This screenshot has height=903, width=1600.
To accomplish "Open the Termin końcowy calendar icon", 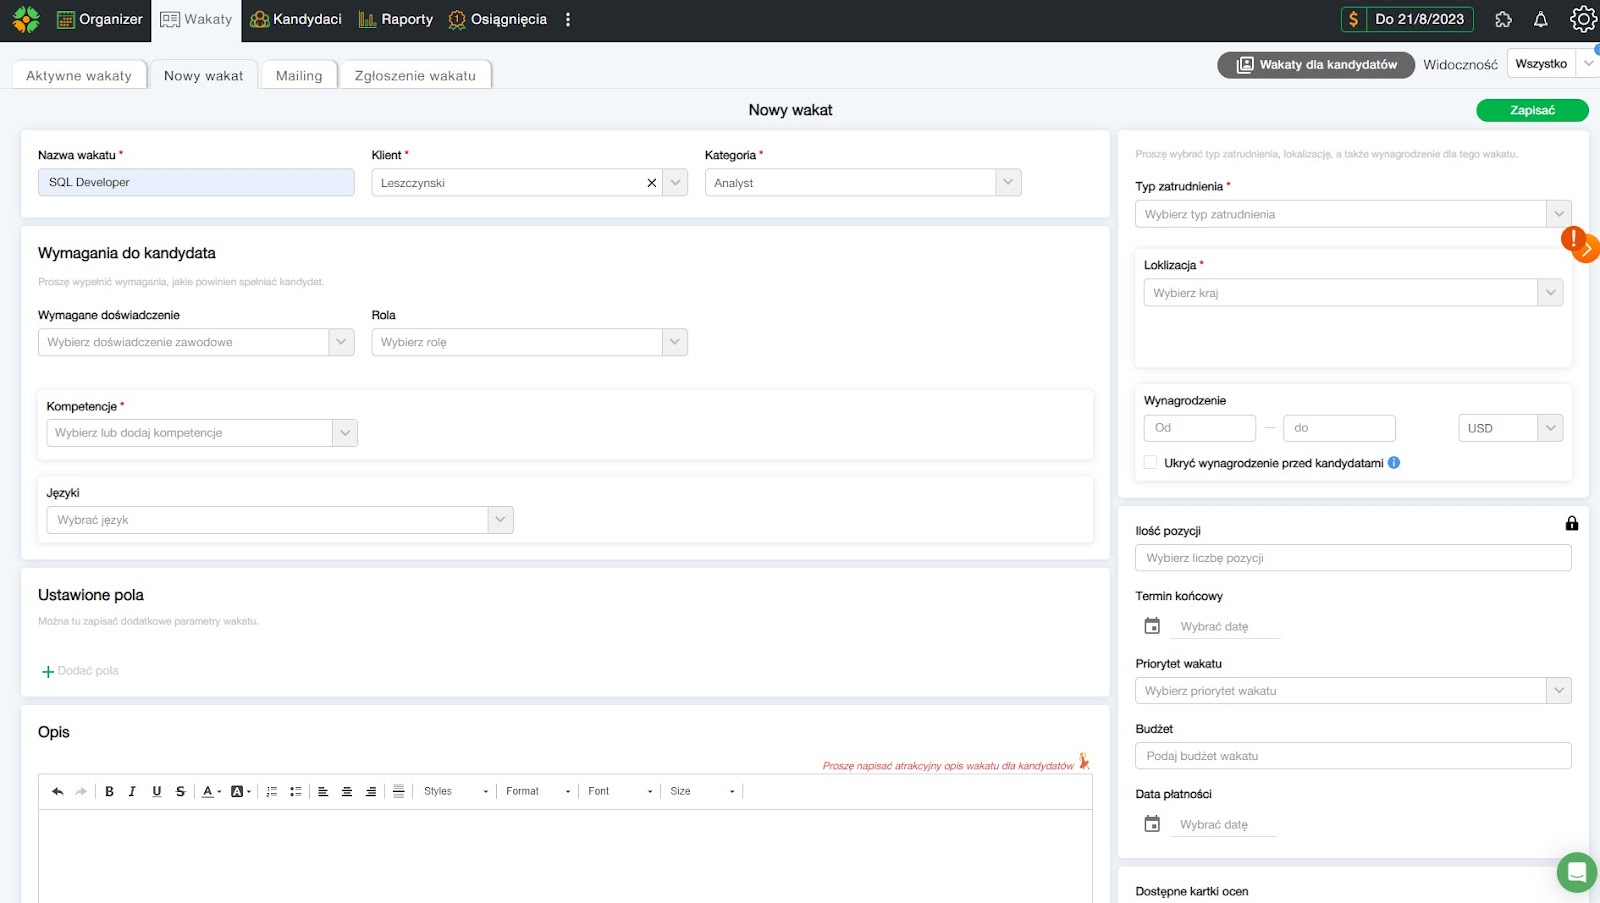I will [x=1152, y=626].
